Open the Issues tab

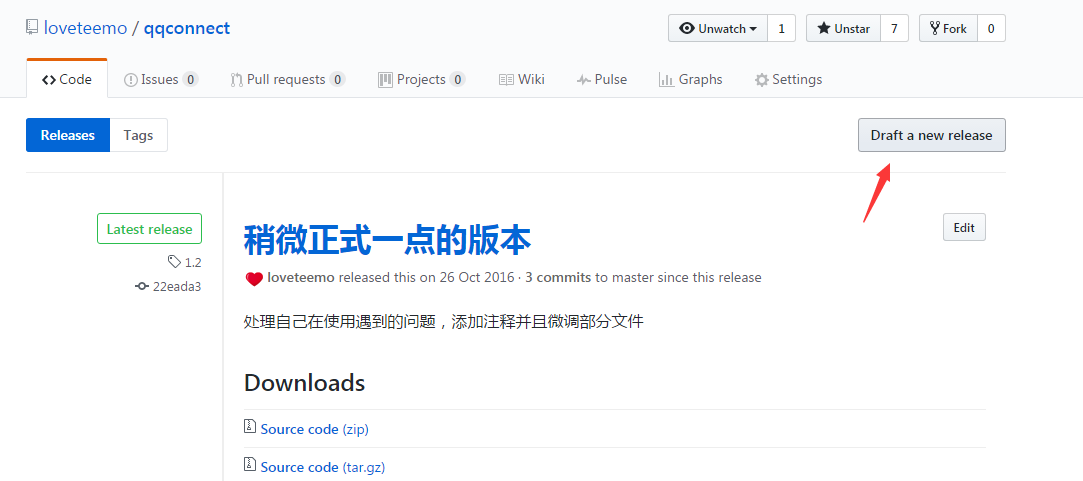pyautogui.click(x=160, y=79)
